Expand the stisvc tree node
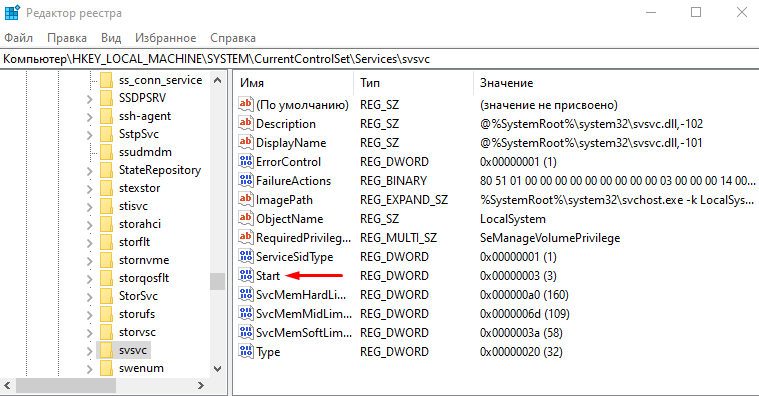 pyautogui.click(x=90, y=207)
